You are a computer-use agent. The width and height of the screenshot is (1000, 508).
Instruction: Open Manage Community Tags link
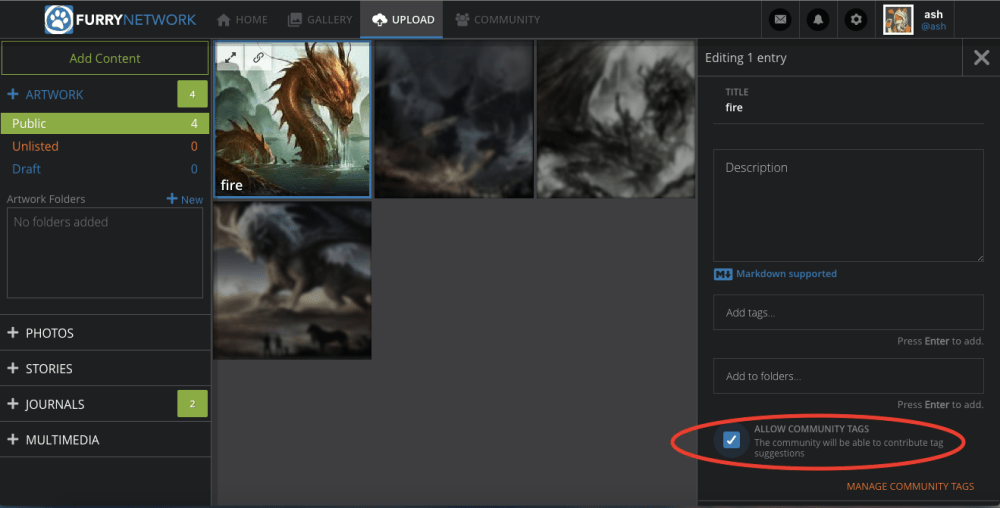tap(910, 487)
